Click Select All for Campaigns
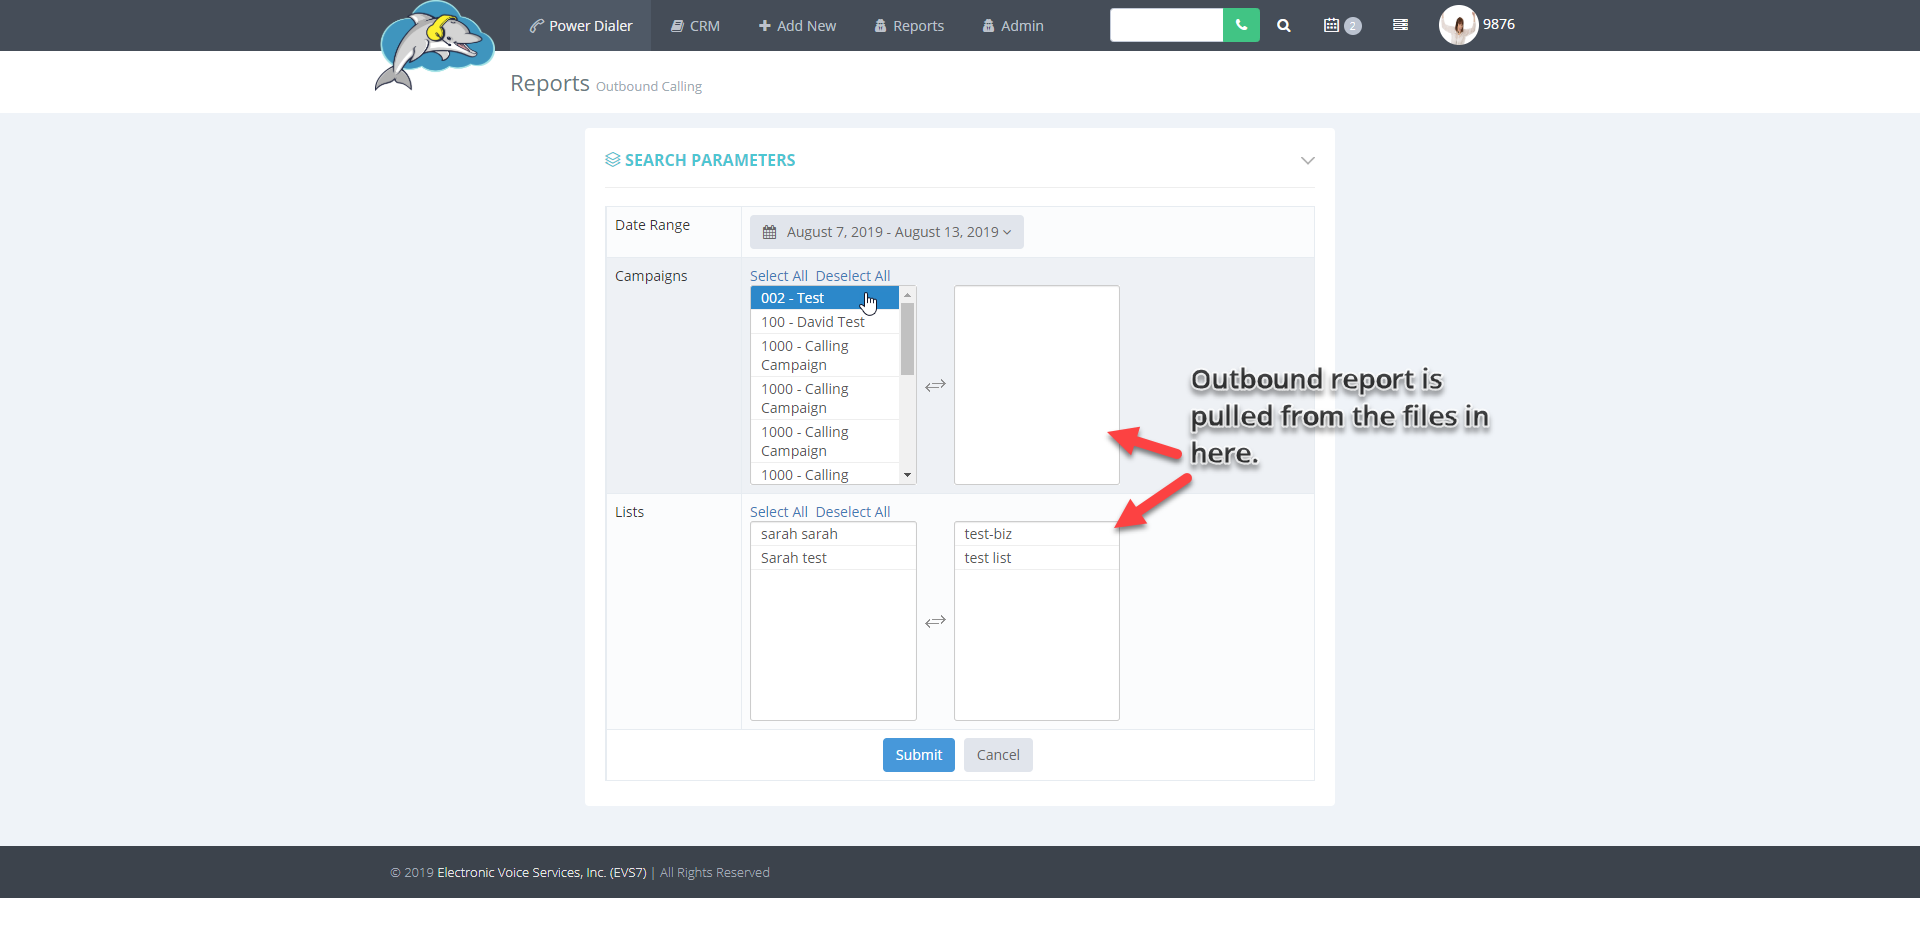The width and height of the screenshot is (1920, 937). tap(779, 276)
